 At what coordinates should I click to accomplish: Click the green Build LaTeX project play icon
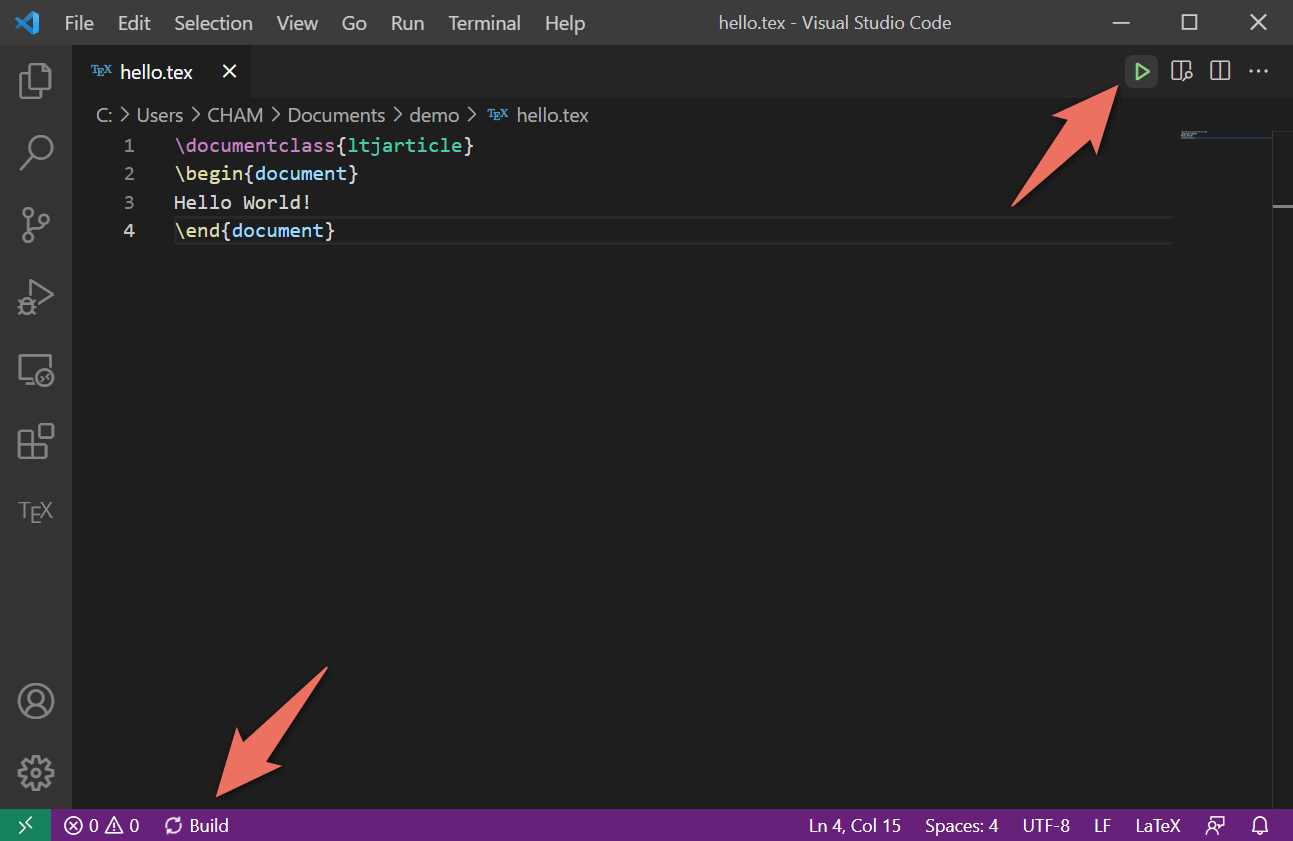(x=1141, y=71)
